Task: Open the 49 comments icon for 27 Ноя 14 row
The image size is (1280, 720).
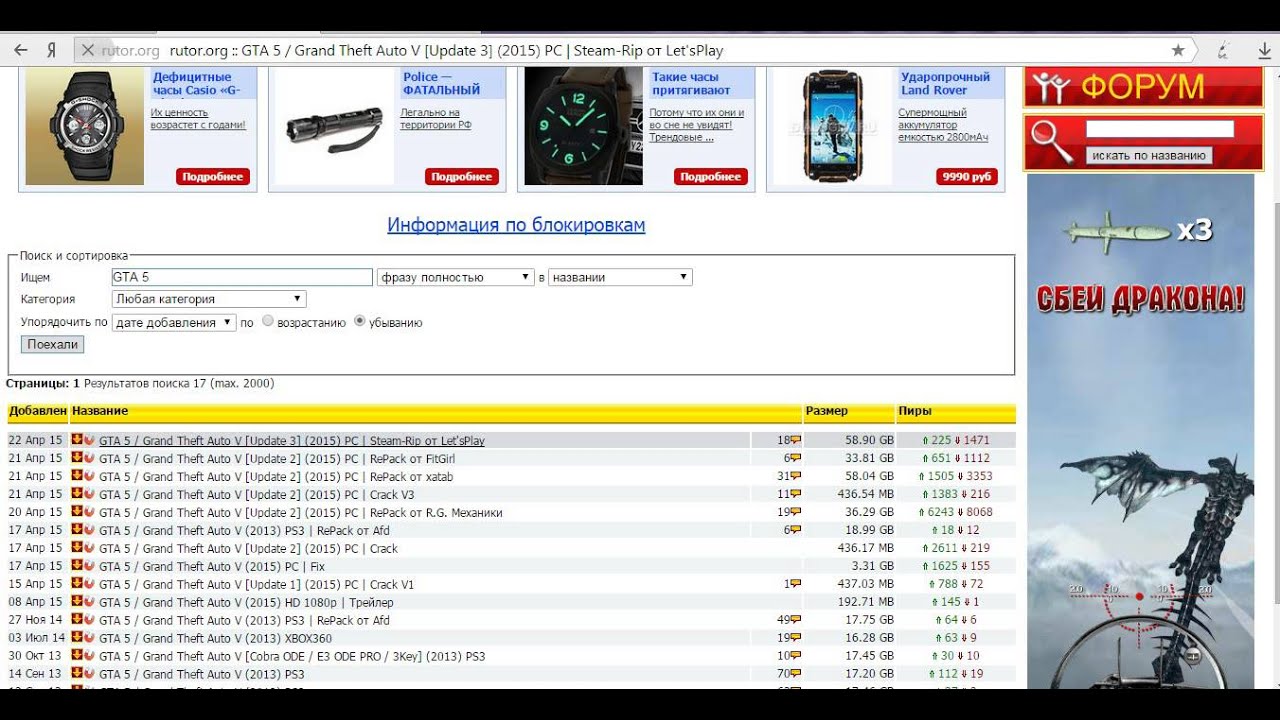Action: tap(795, 621)
